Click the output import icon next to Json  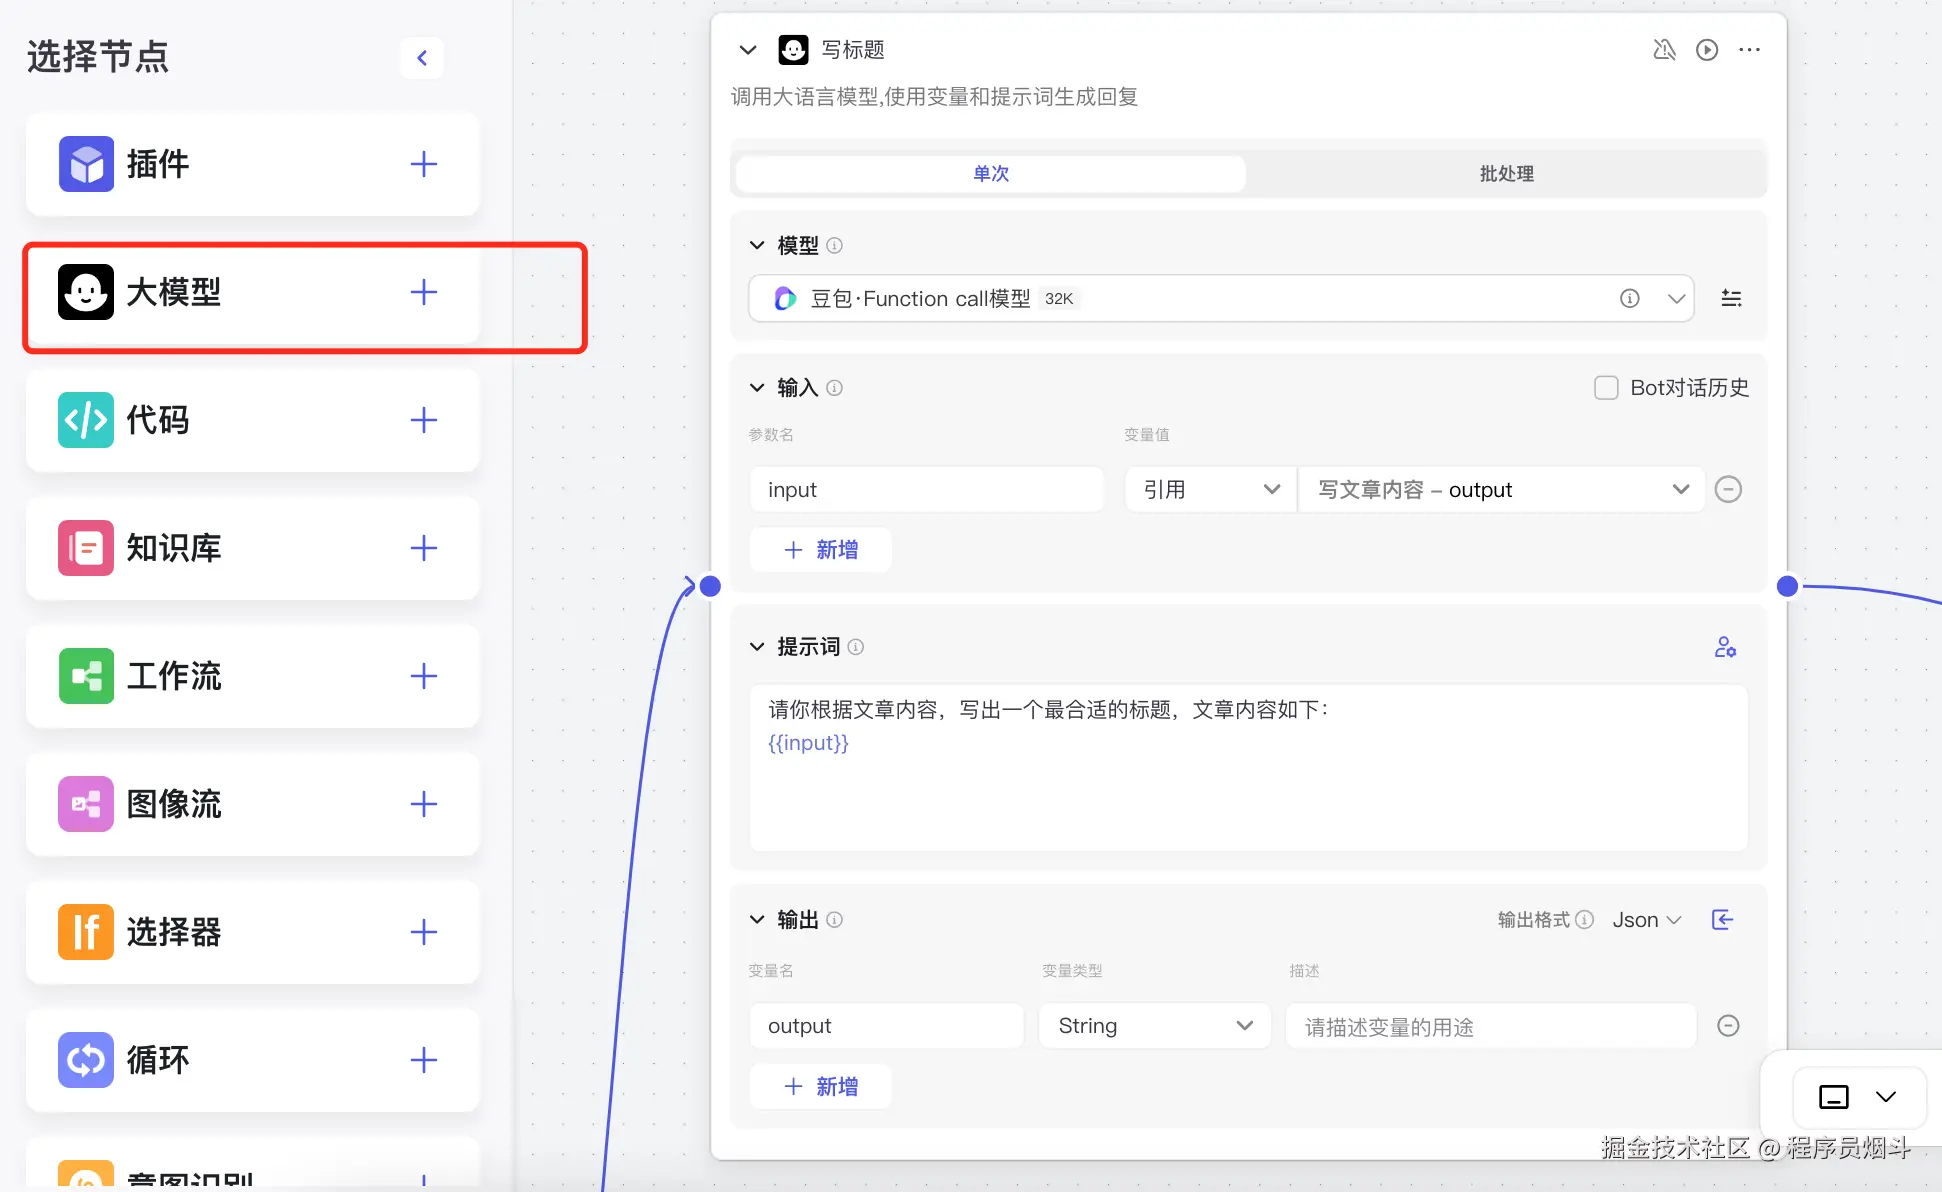point(1722,920)
